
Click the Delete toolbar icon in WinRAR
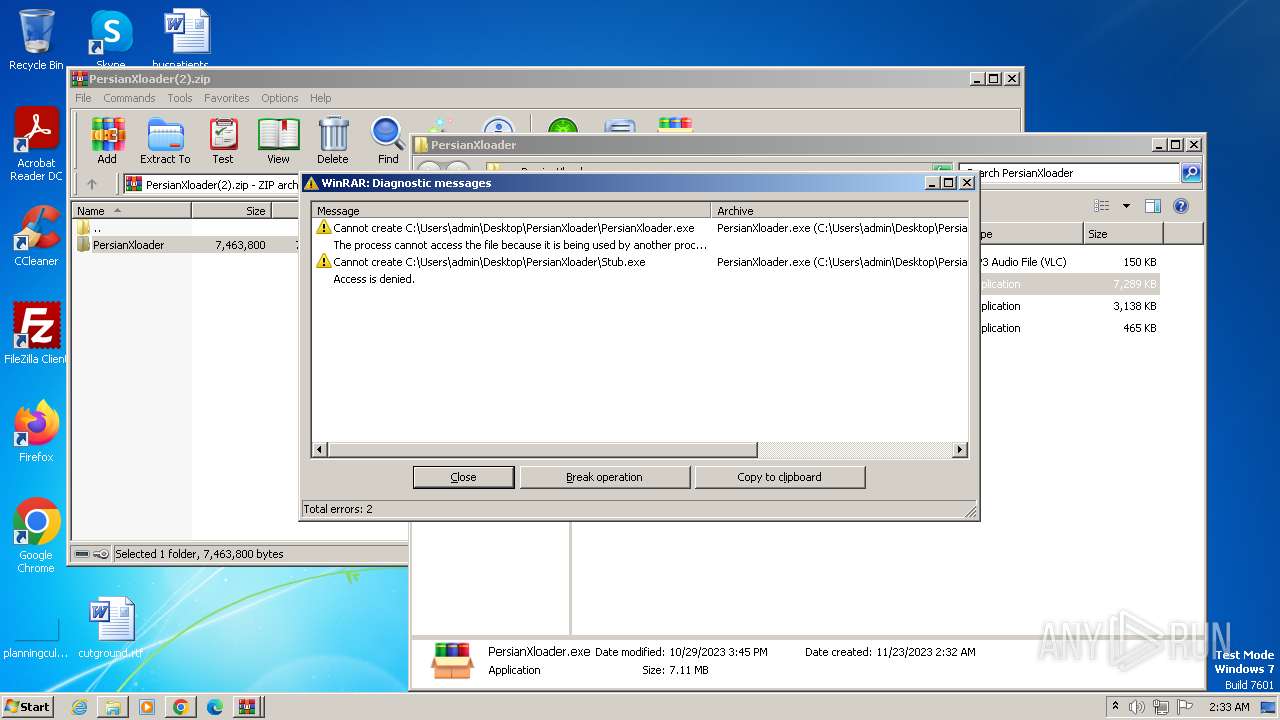pyautogui.click(x=333, y=141)
